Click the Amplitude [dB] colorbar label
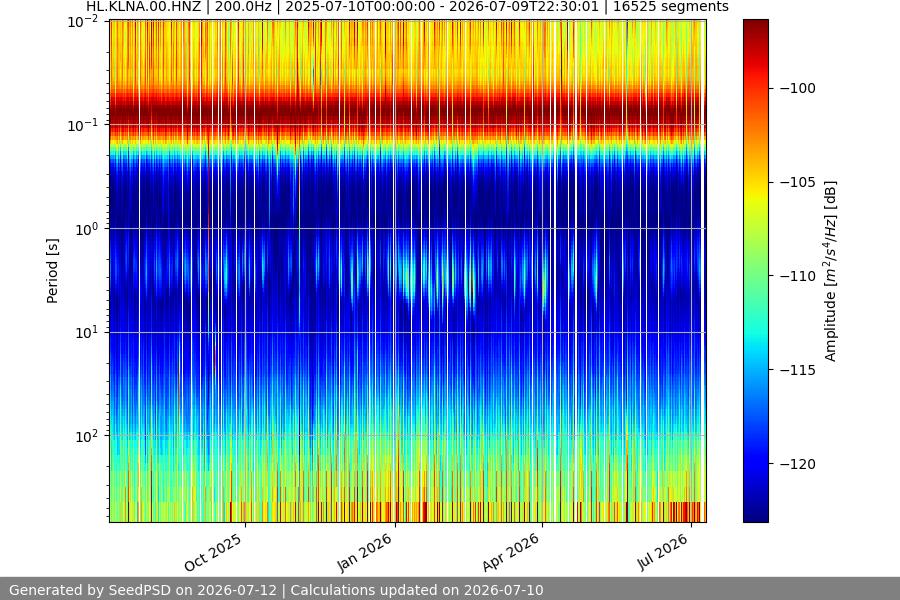 [831, 271]
